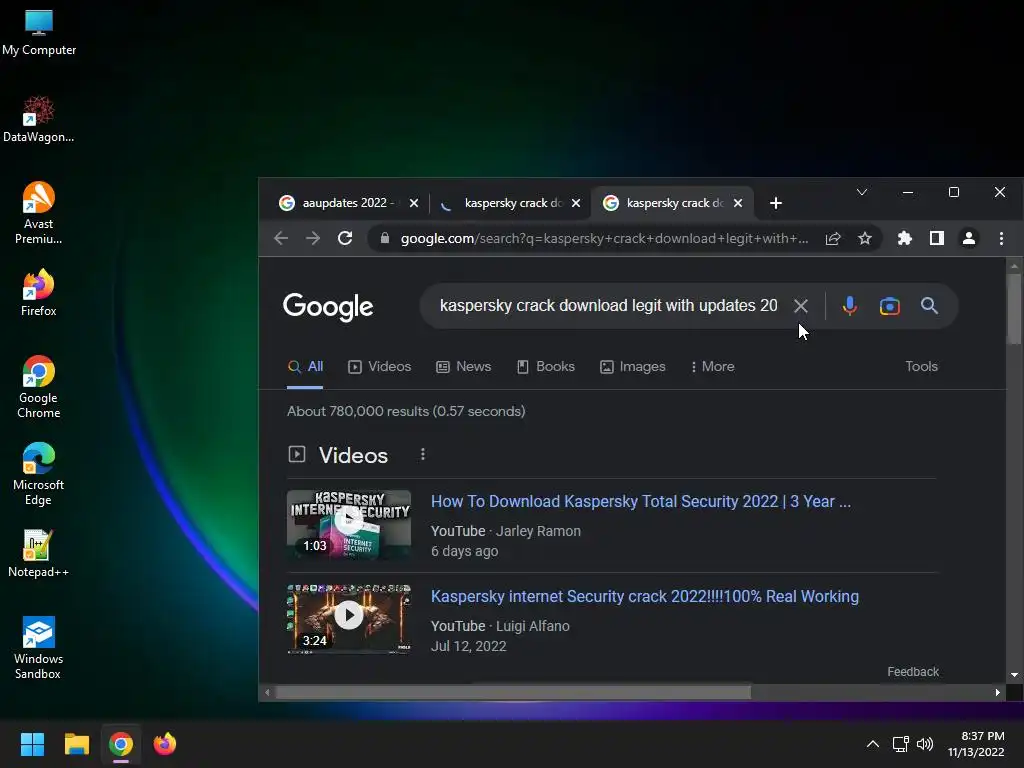Click vertical scrollbar down arrow
The width and height of the screenshot is (1024, 768).
(1014, 675)
